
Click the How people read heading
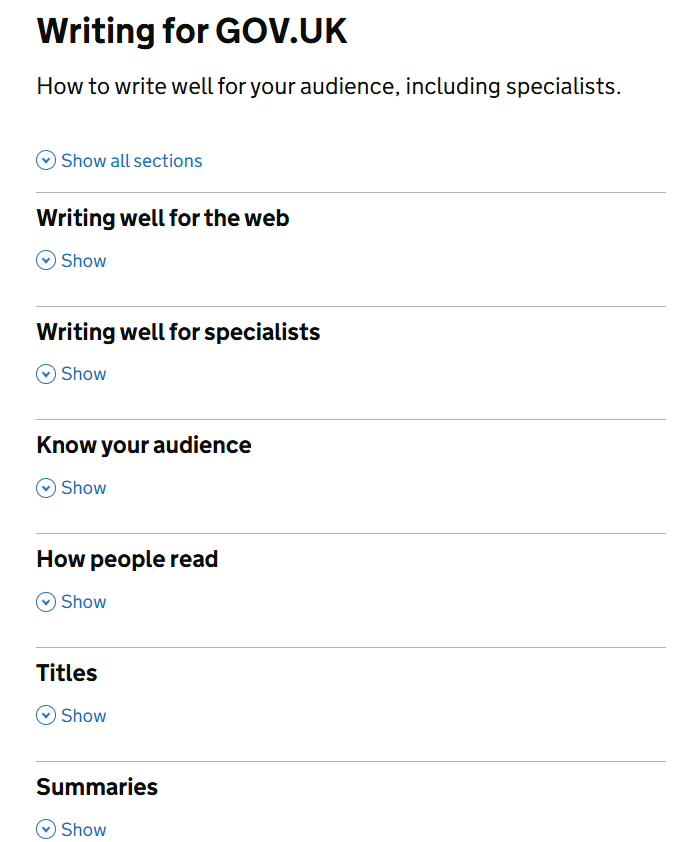click(127, 559)
